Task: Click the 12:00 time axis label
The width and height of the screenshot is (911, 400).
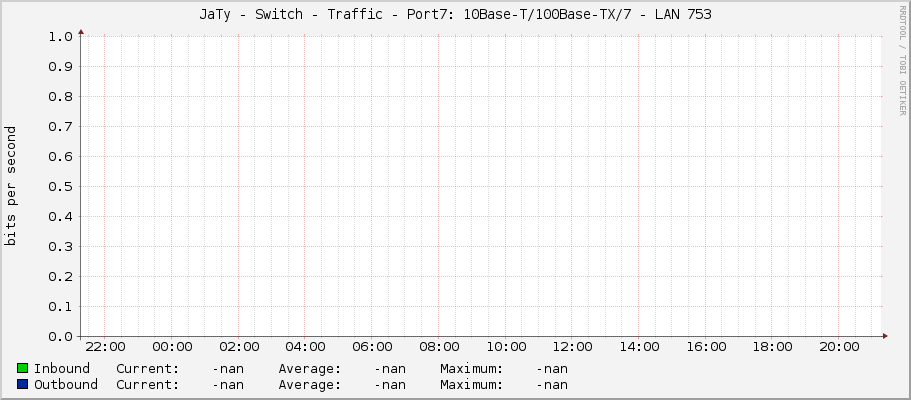Action: pos(572,347)
